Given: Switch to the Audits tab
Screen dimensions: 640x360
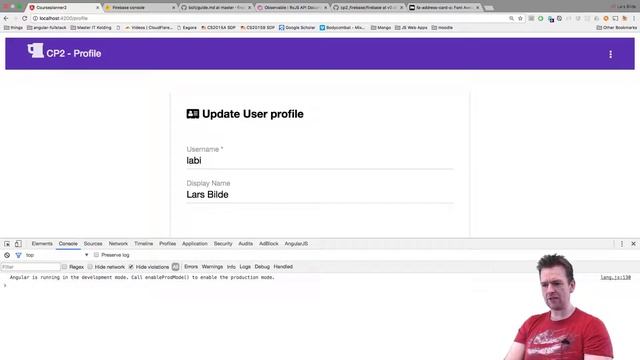Looking at the screenshot, I should point(245,244).
